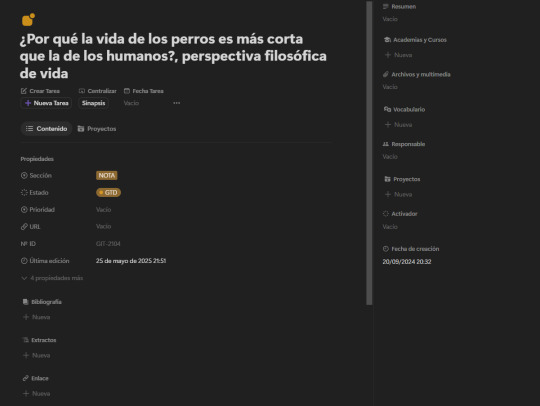Viewport: 540px width, 406px height.
Task: Change the GTD status tag
Action: point(108,192)
